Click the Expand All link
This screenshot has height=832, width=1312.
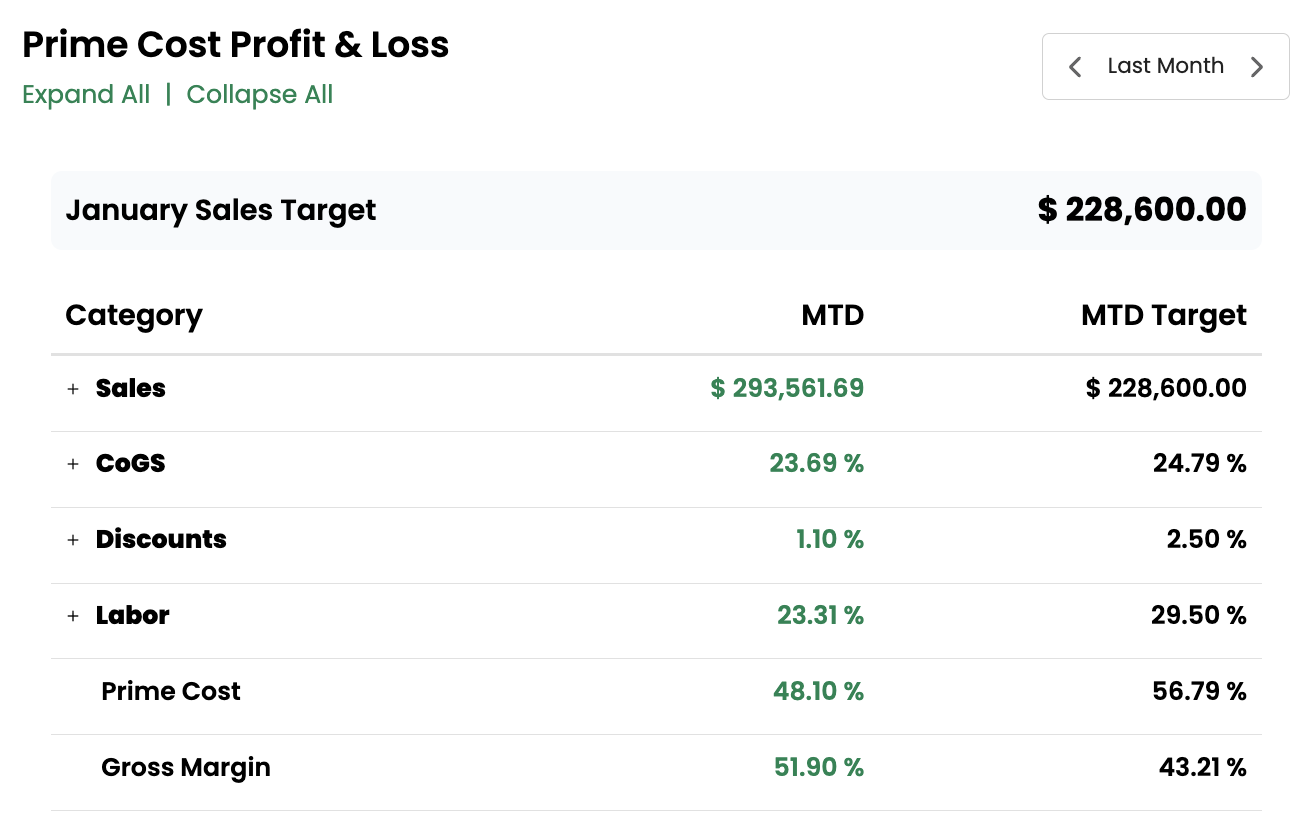(x=86, y=95)
